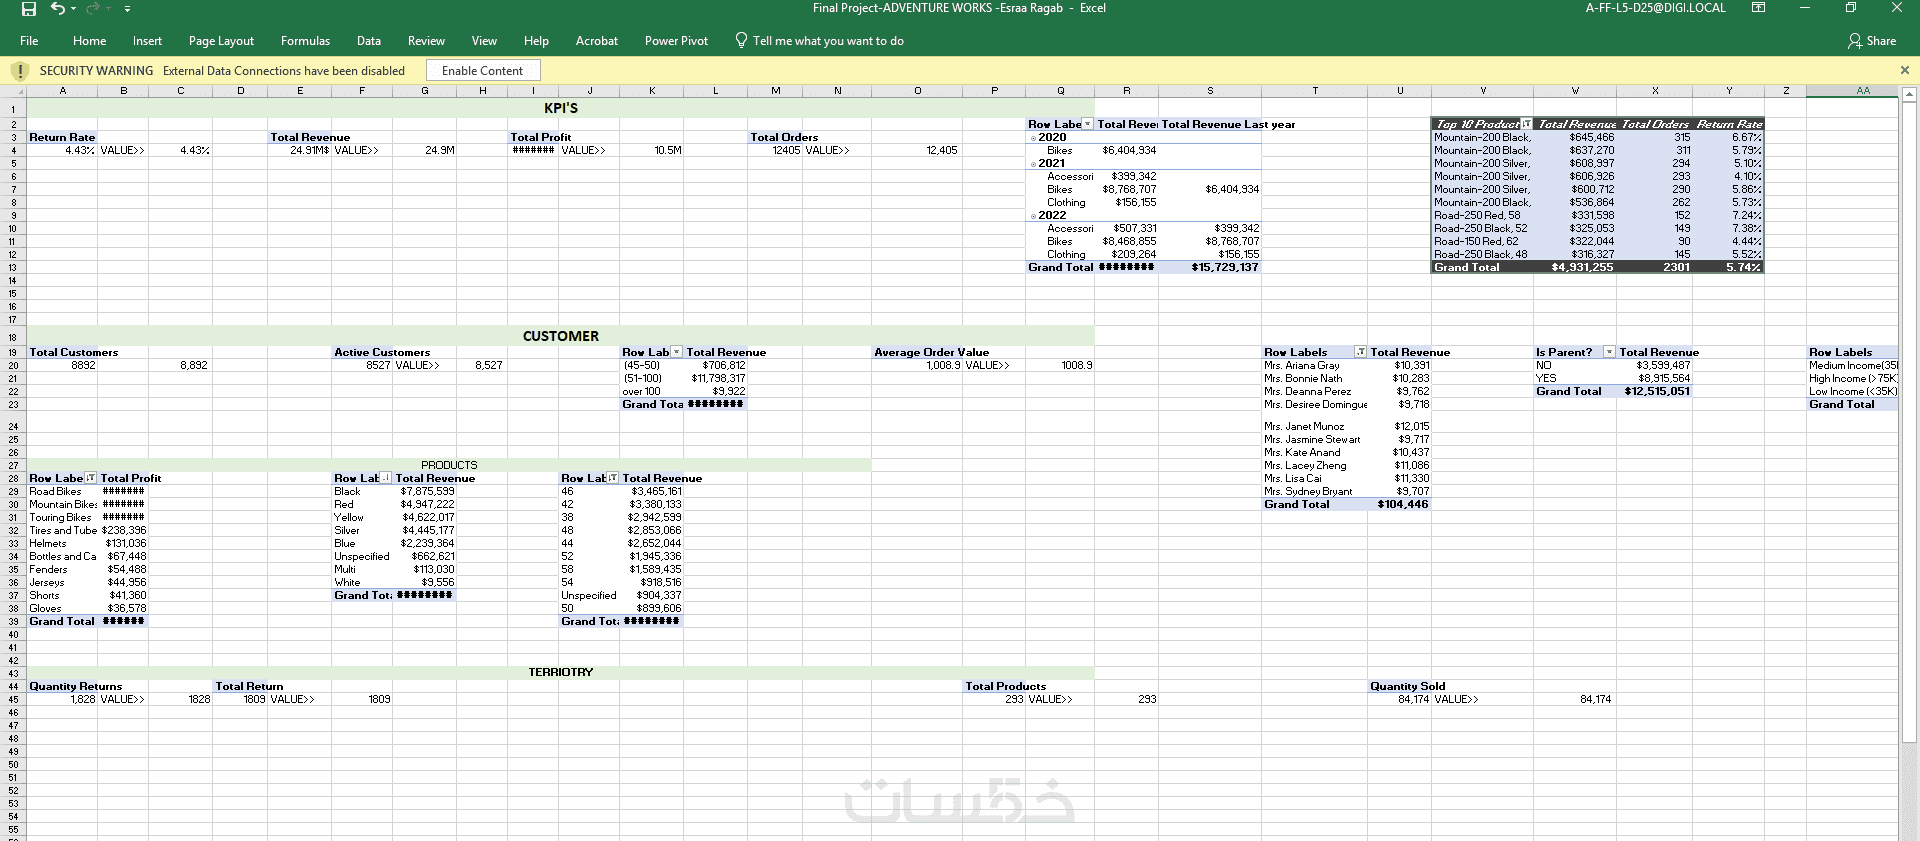Image resolution: width=1920 pixels, height=841 pixels.
Task: Select Grand Total value $104,446
Action: [1400, 504]
